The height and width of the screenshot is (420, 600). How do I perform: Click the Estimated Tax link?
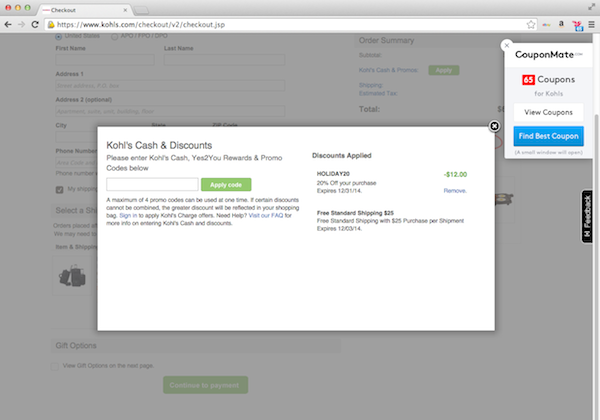pos(378,93)
